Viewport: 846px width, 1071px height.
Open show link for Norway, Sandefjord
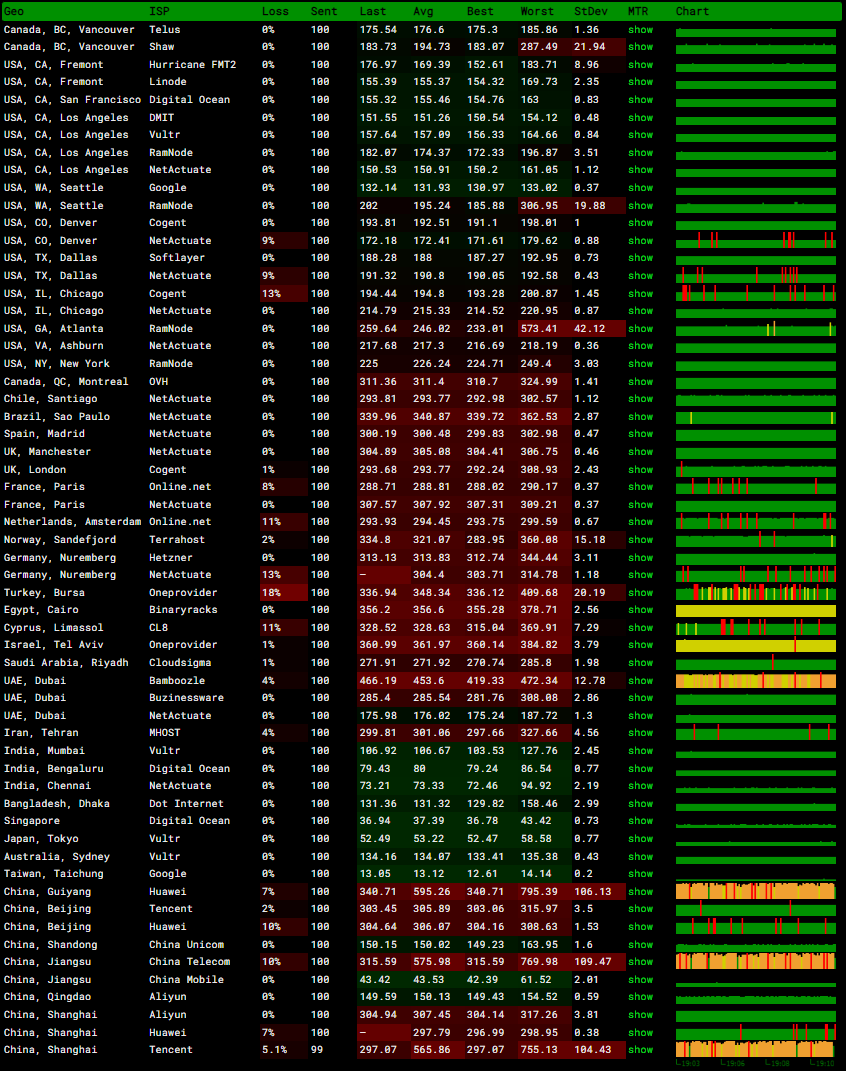[640, 540]
